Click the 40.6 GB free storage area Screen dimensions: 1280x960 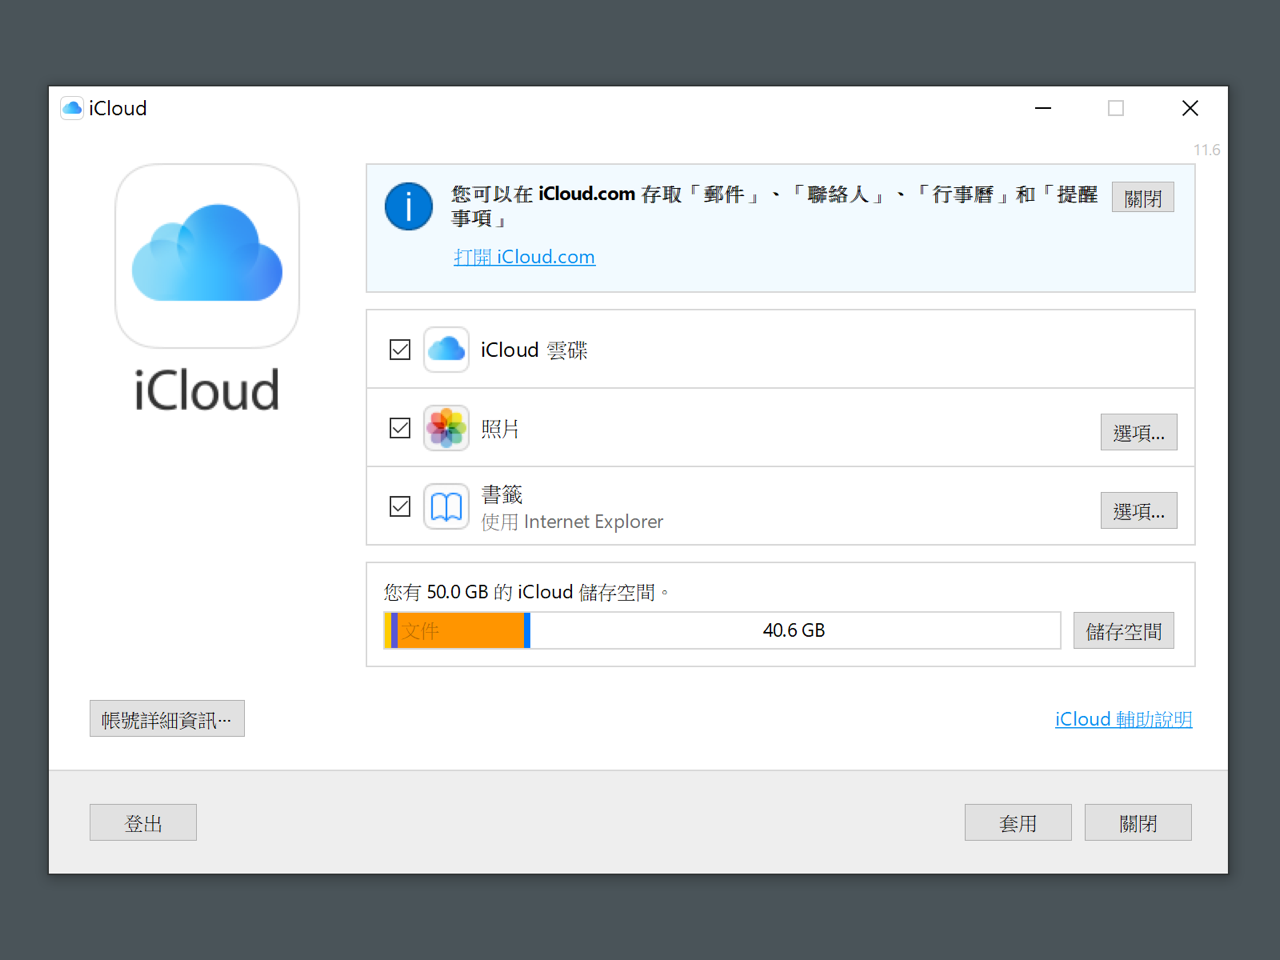pos(795,631)
